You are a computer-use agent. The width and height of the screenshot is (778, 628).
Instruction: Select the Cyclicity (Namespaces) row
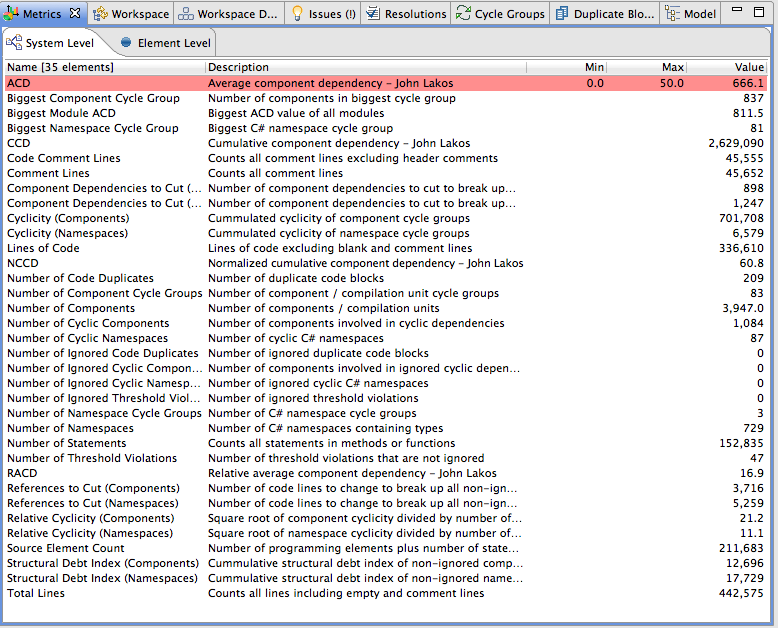(386, 233)
